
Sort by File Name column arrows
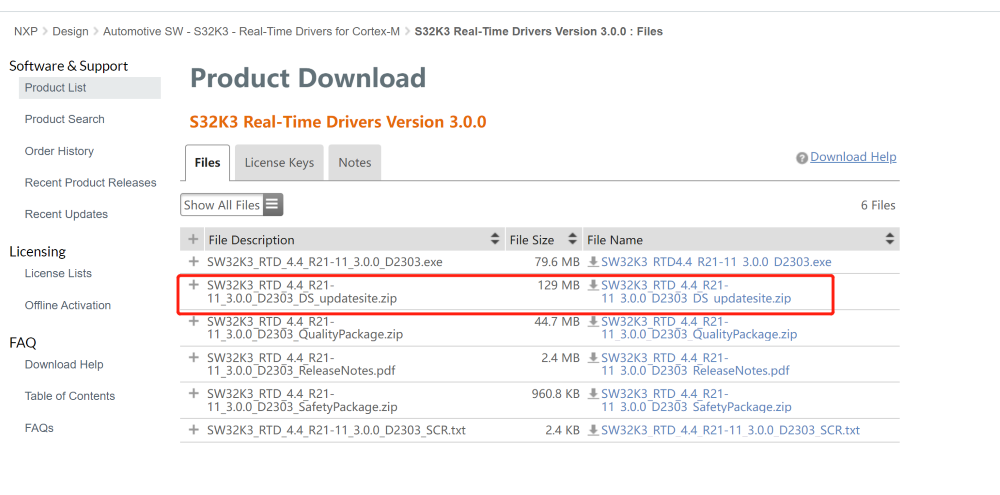tap(890, 239)
